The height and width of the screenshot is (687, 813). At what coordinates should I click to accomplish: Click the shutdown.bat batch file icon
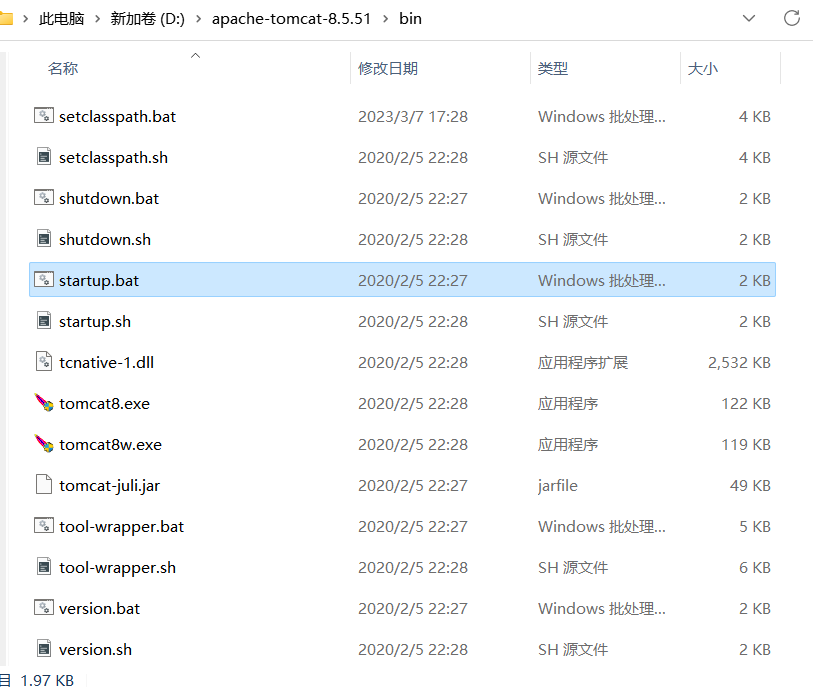(44, 198)
